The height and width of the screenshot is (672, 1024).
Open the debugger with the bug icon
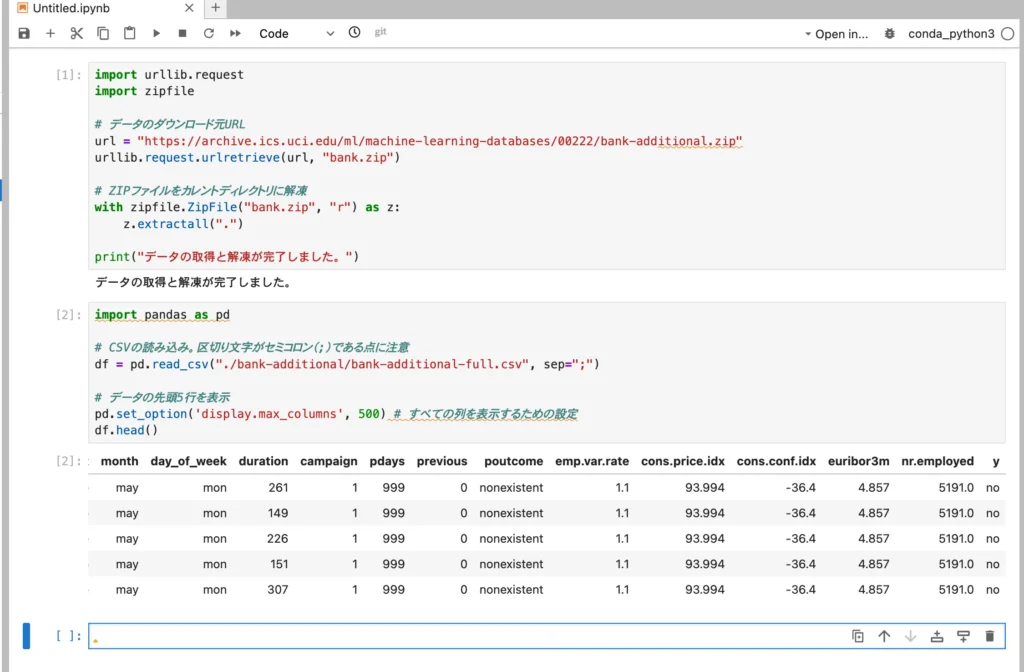point(890,33)
